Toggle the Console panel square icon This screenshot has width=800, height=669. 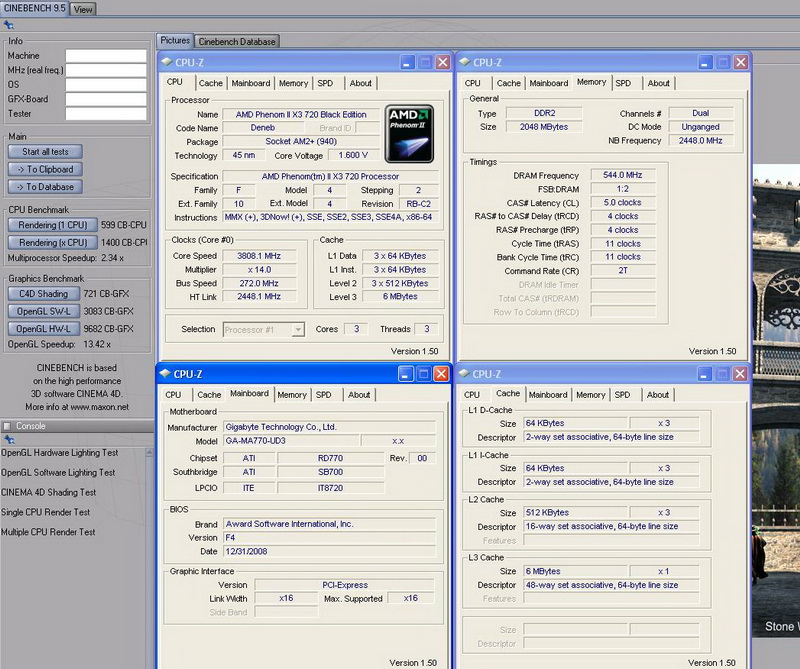[8, 426]
